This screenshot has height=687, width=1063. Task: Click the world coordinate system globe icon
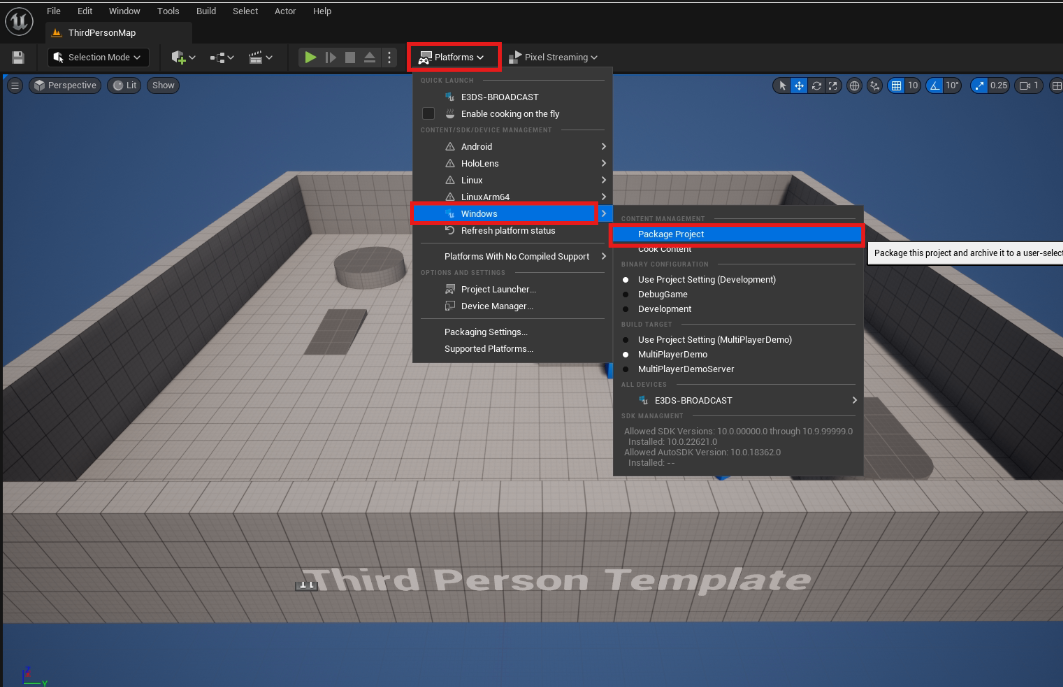point(855,86)
